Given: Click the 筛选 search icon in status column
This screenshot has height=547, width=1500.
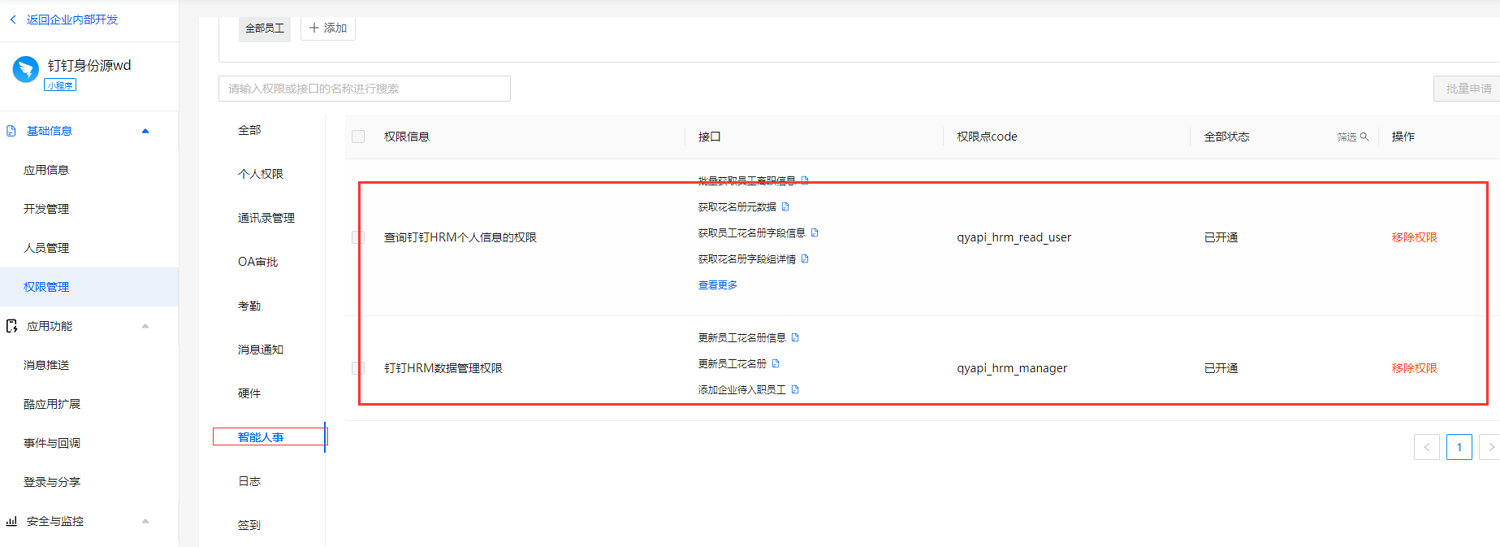Looking at the screenshot, I should pos(1364,137).
